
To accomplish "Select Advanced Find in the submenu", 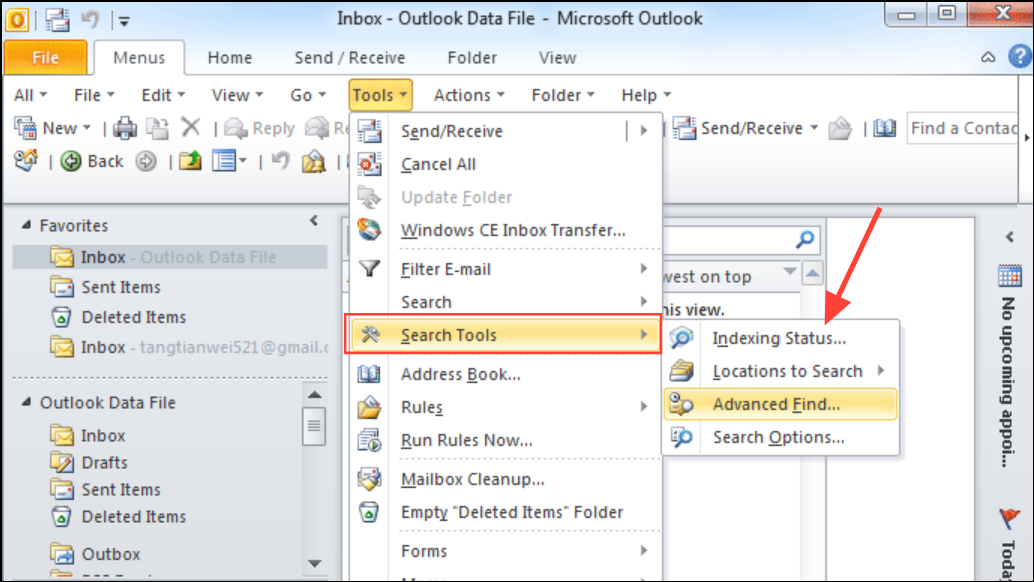I will tap(776, 404).
